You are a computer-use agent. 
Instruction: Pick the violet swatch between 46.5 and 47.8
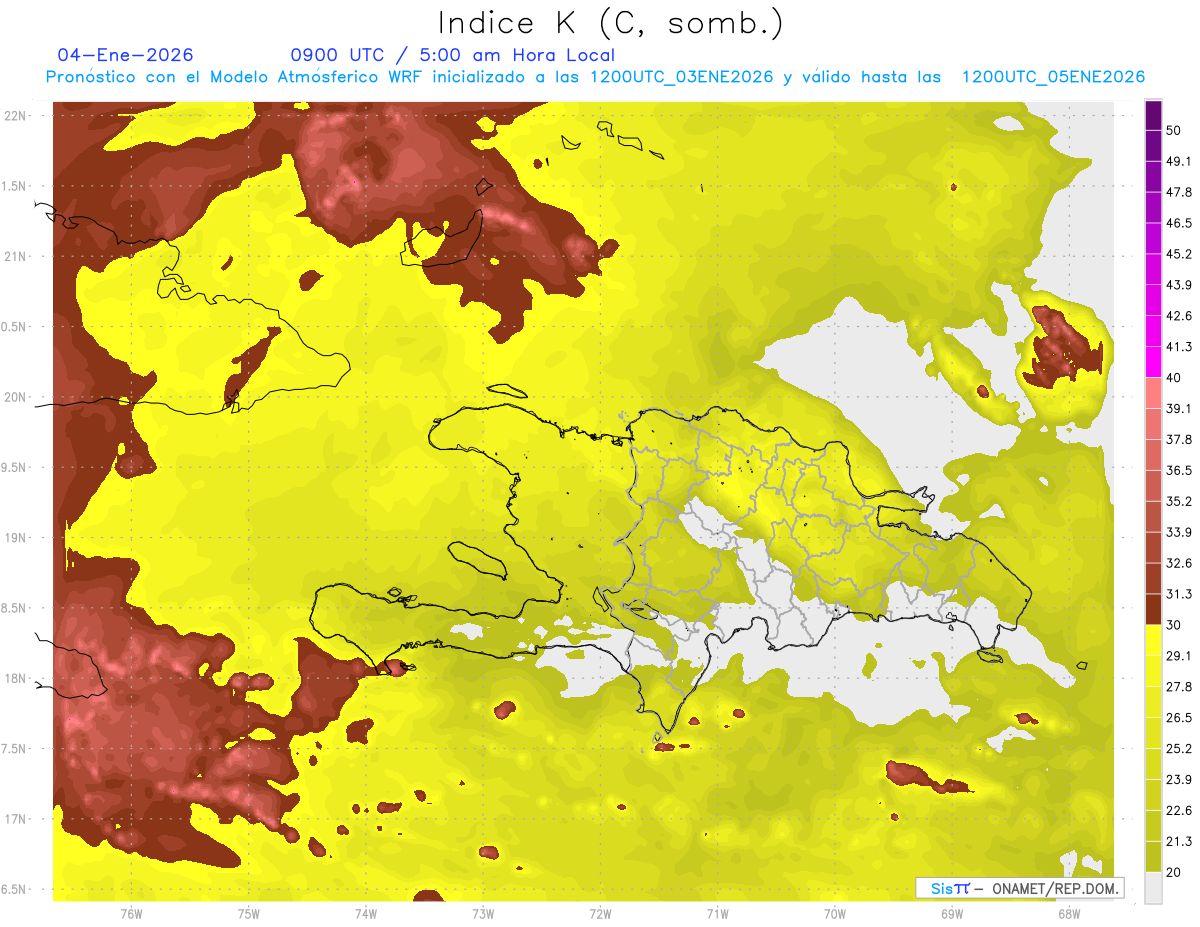tap(1154, 207)
